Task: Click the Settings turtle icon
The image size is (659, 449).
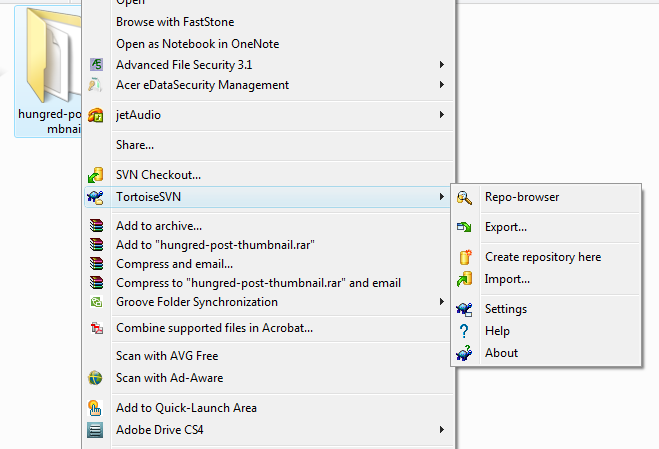Action: pos(464,309)
